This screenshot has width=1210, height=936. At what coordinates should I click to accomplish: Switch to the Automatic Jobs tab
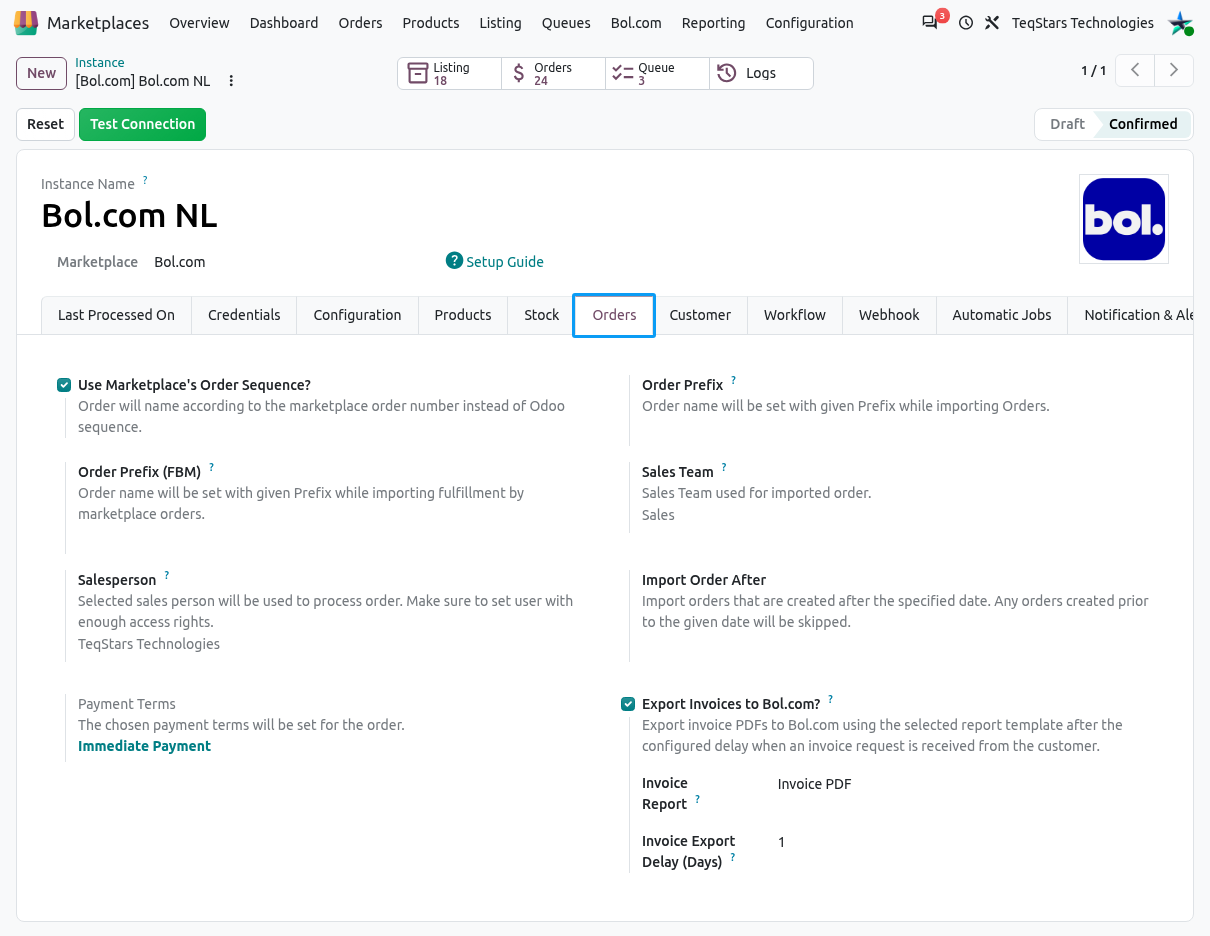(1001, 315)
